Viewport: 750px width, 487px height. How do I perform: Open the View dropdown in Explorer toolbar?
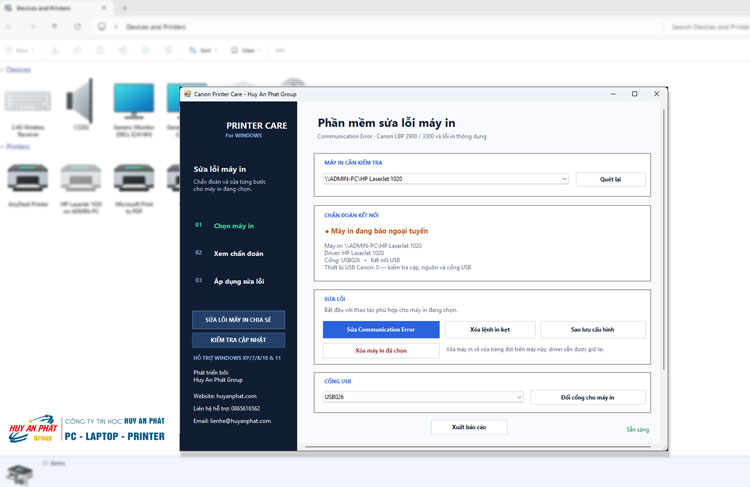[x=245, y=50]
